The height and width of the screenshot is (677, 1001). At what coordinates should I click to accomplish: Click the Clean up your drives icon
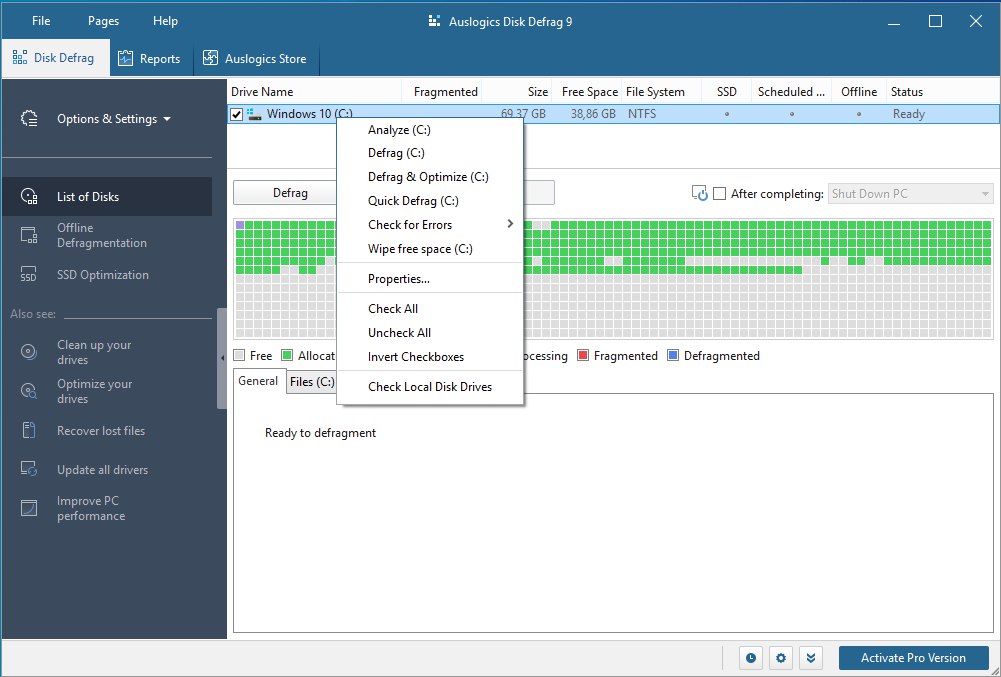pyautogui.click(x=29, y=351)
